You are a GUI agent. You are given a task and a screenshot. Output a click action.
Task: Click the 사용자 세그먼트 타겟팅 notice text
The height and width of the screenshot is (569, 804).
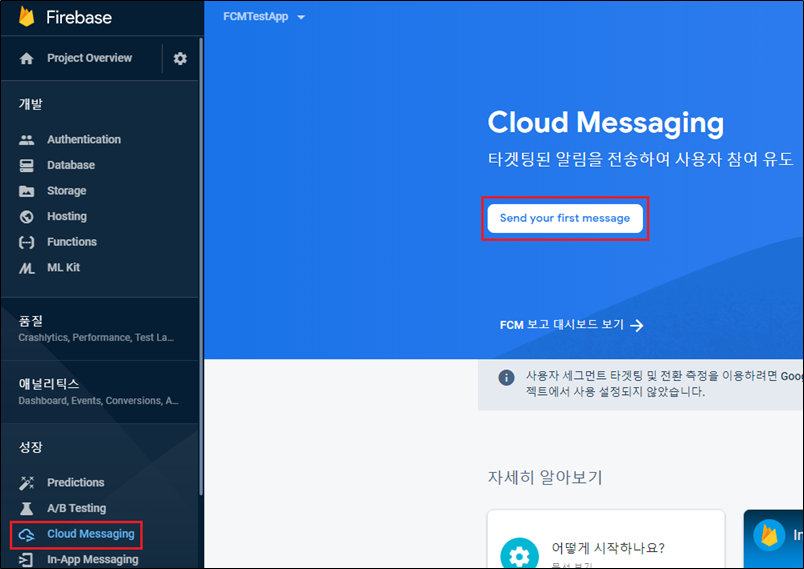665,384
